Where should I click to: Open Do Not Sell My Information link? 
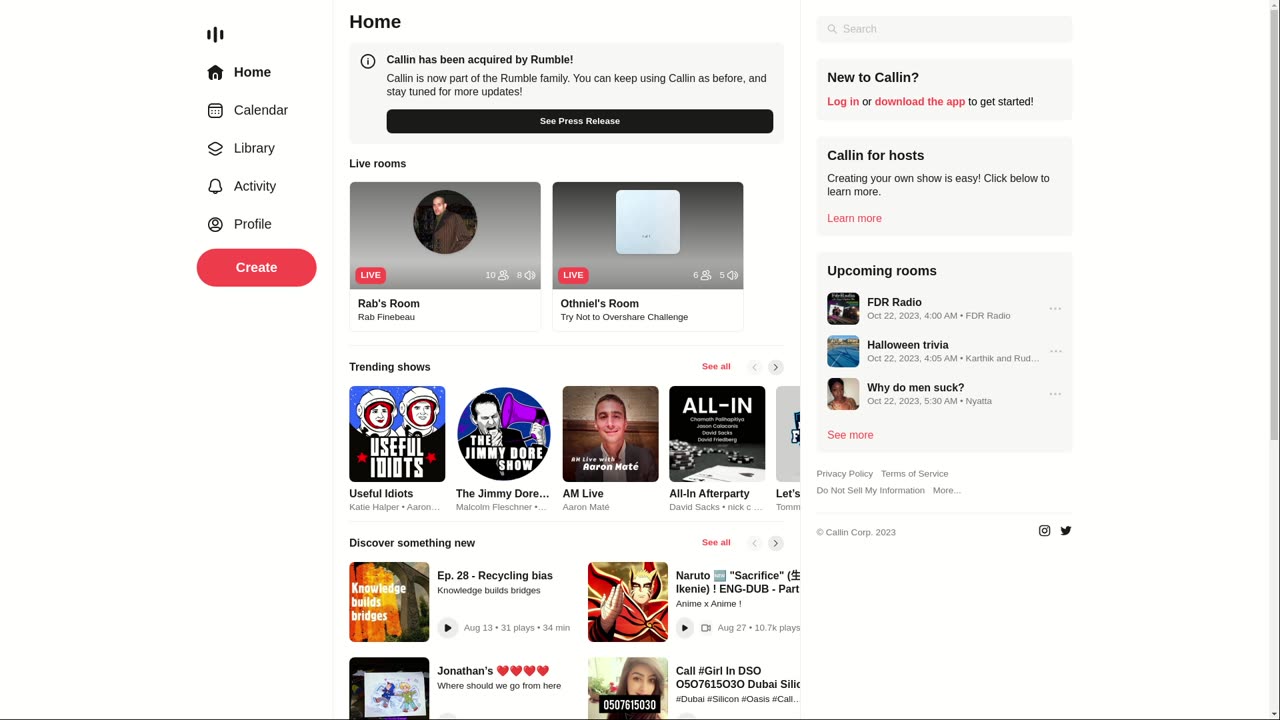(x=870, y=490)
